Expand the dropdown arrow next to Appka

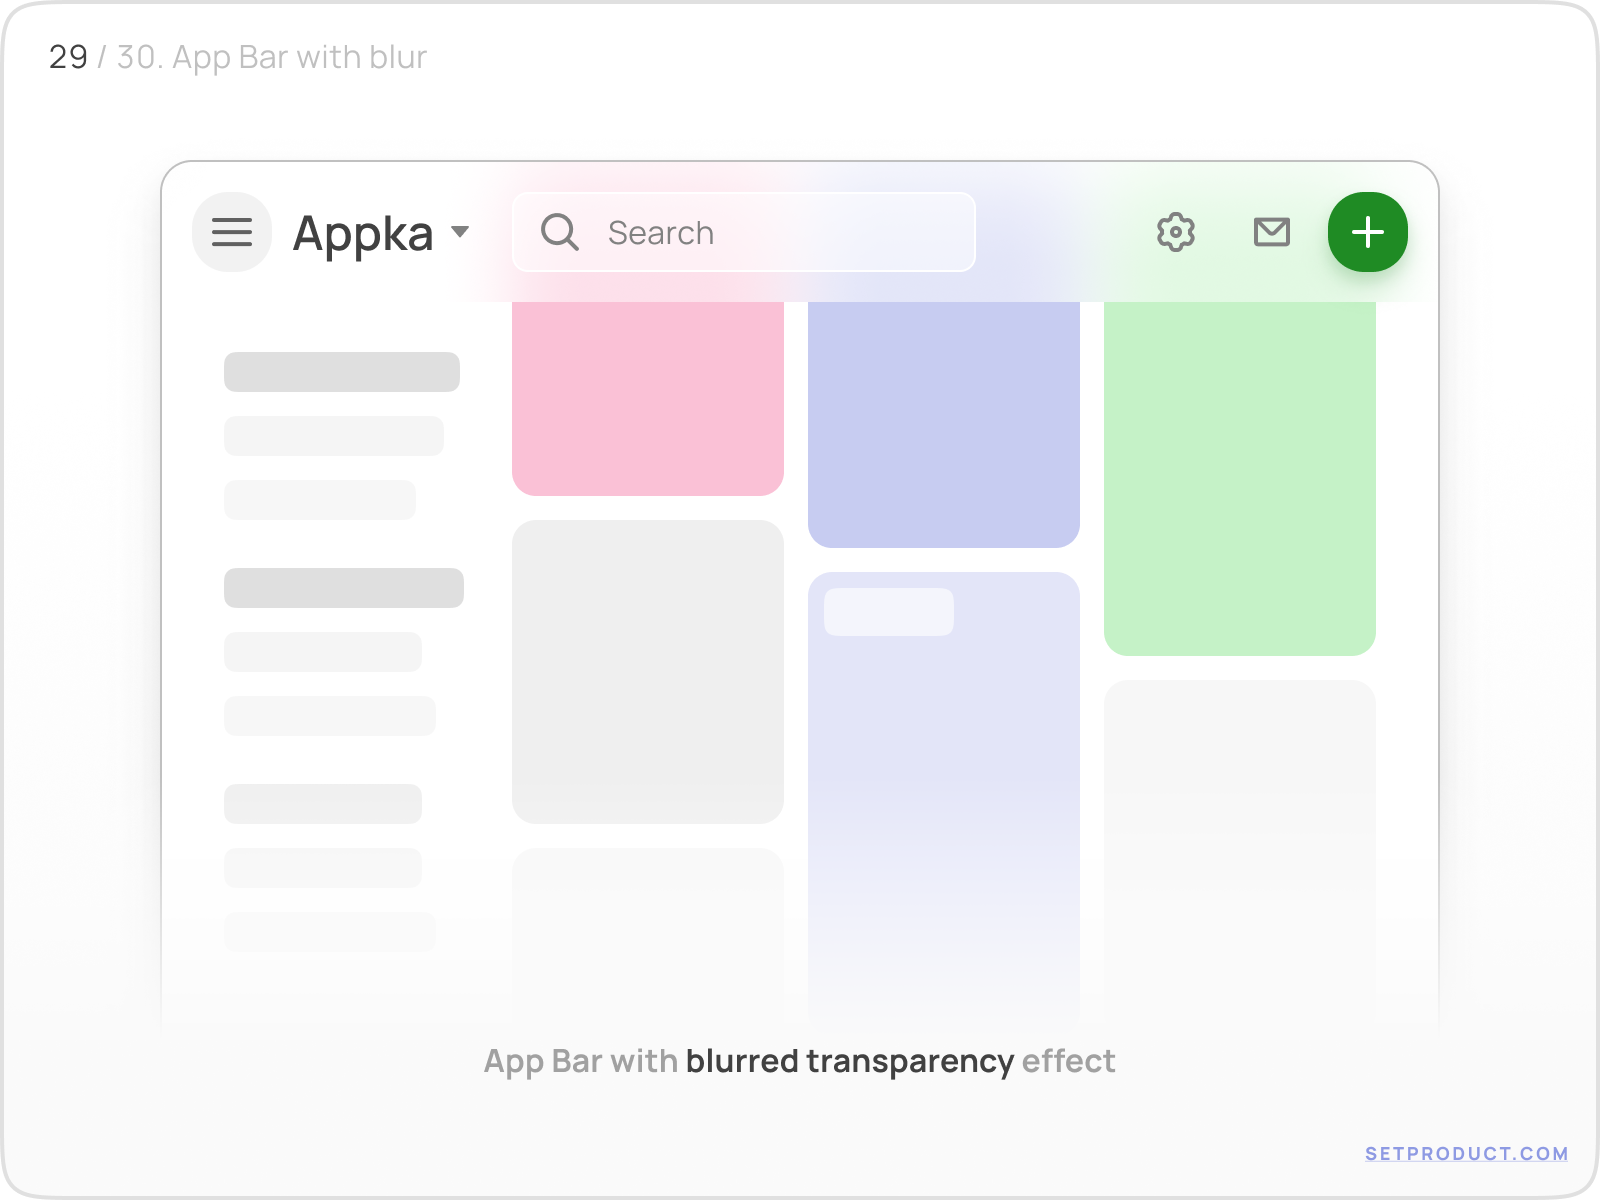tap(461, 232)
